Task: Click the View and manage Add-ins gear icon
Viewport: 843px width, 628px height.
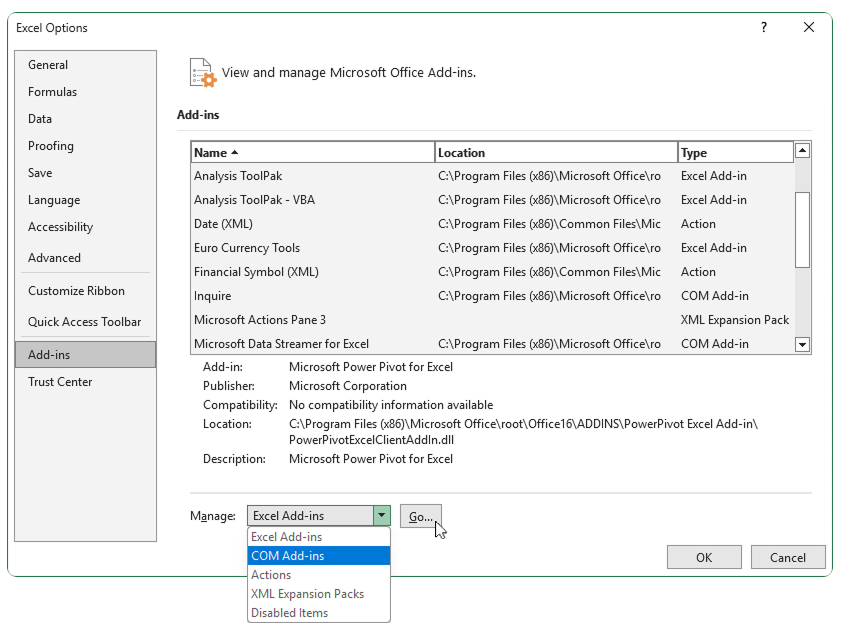Action: click(201, 71)
